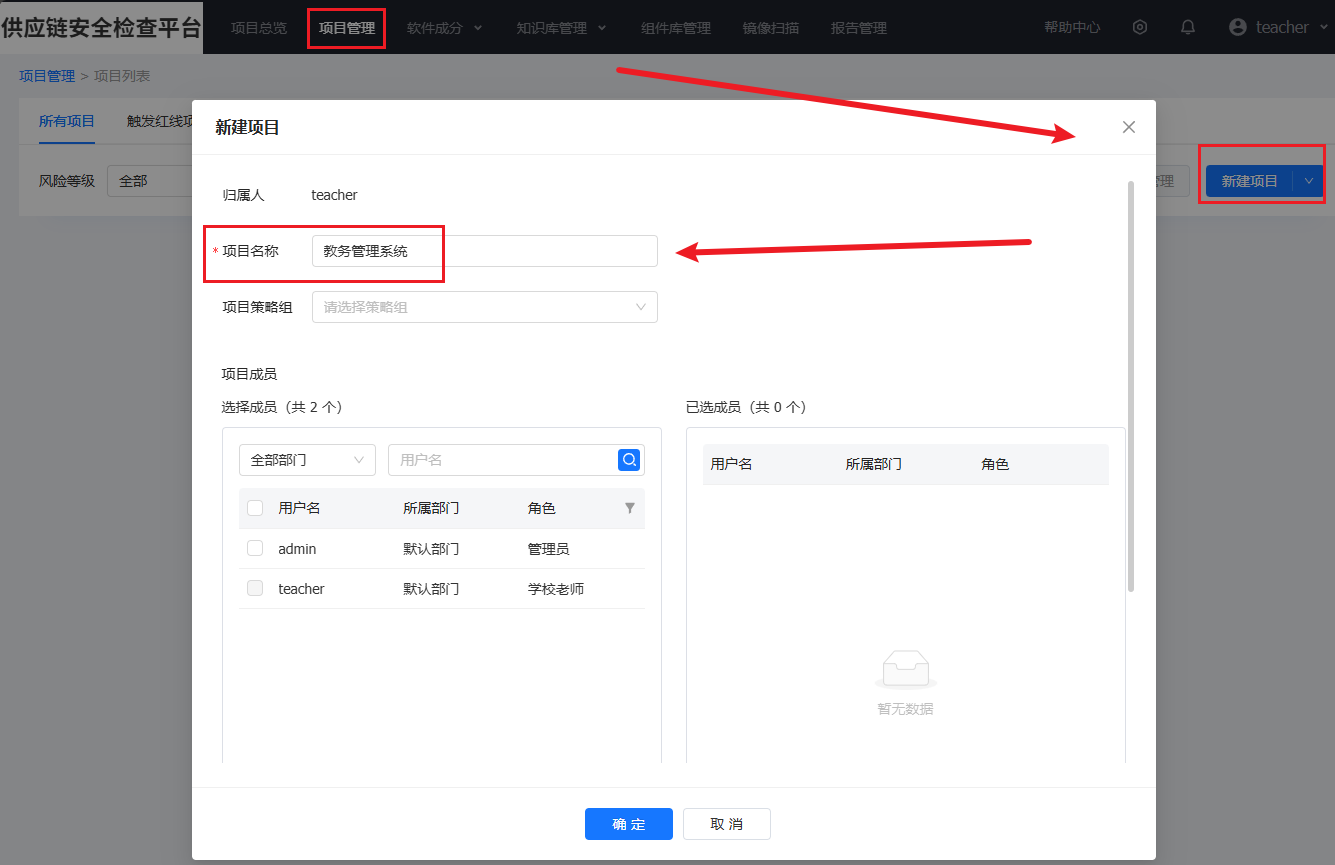Click the search magnifier icon in member list
The image size is (1335, 865).
(630, 460)
